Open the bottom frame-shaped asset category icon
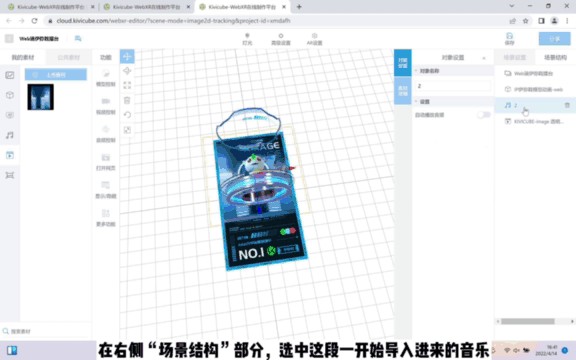The height and width of the screenshot is (360, 576). pos(10,175)
